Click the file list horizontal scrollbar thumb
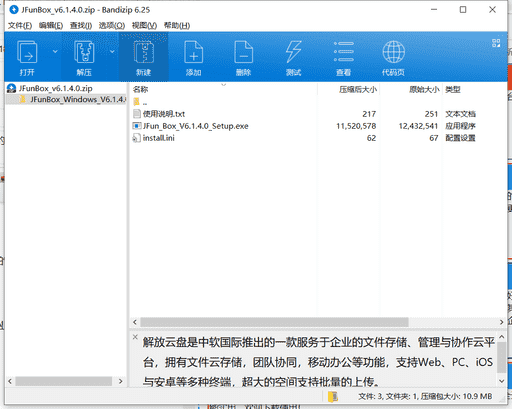 [274, 322]
